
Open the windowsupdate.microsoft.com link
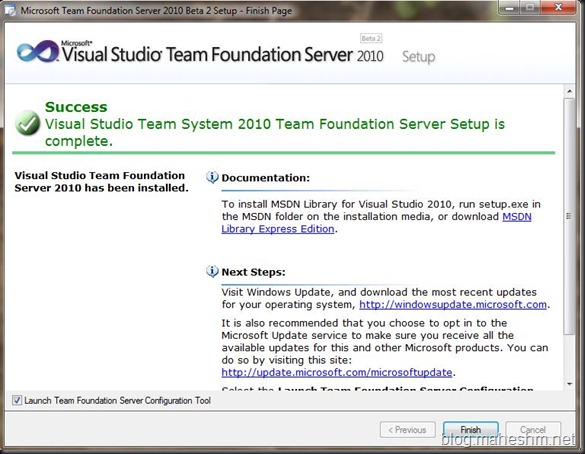(453, 304)
